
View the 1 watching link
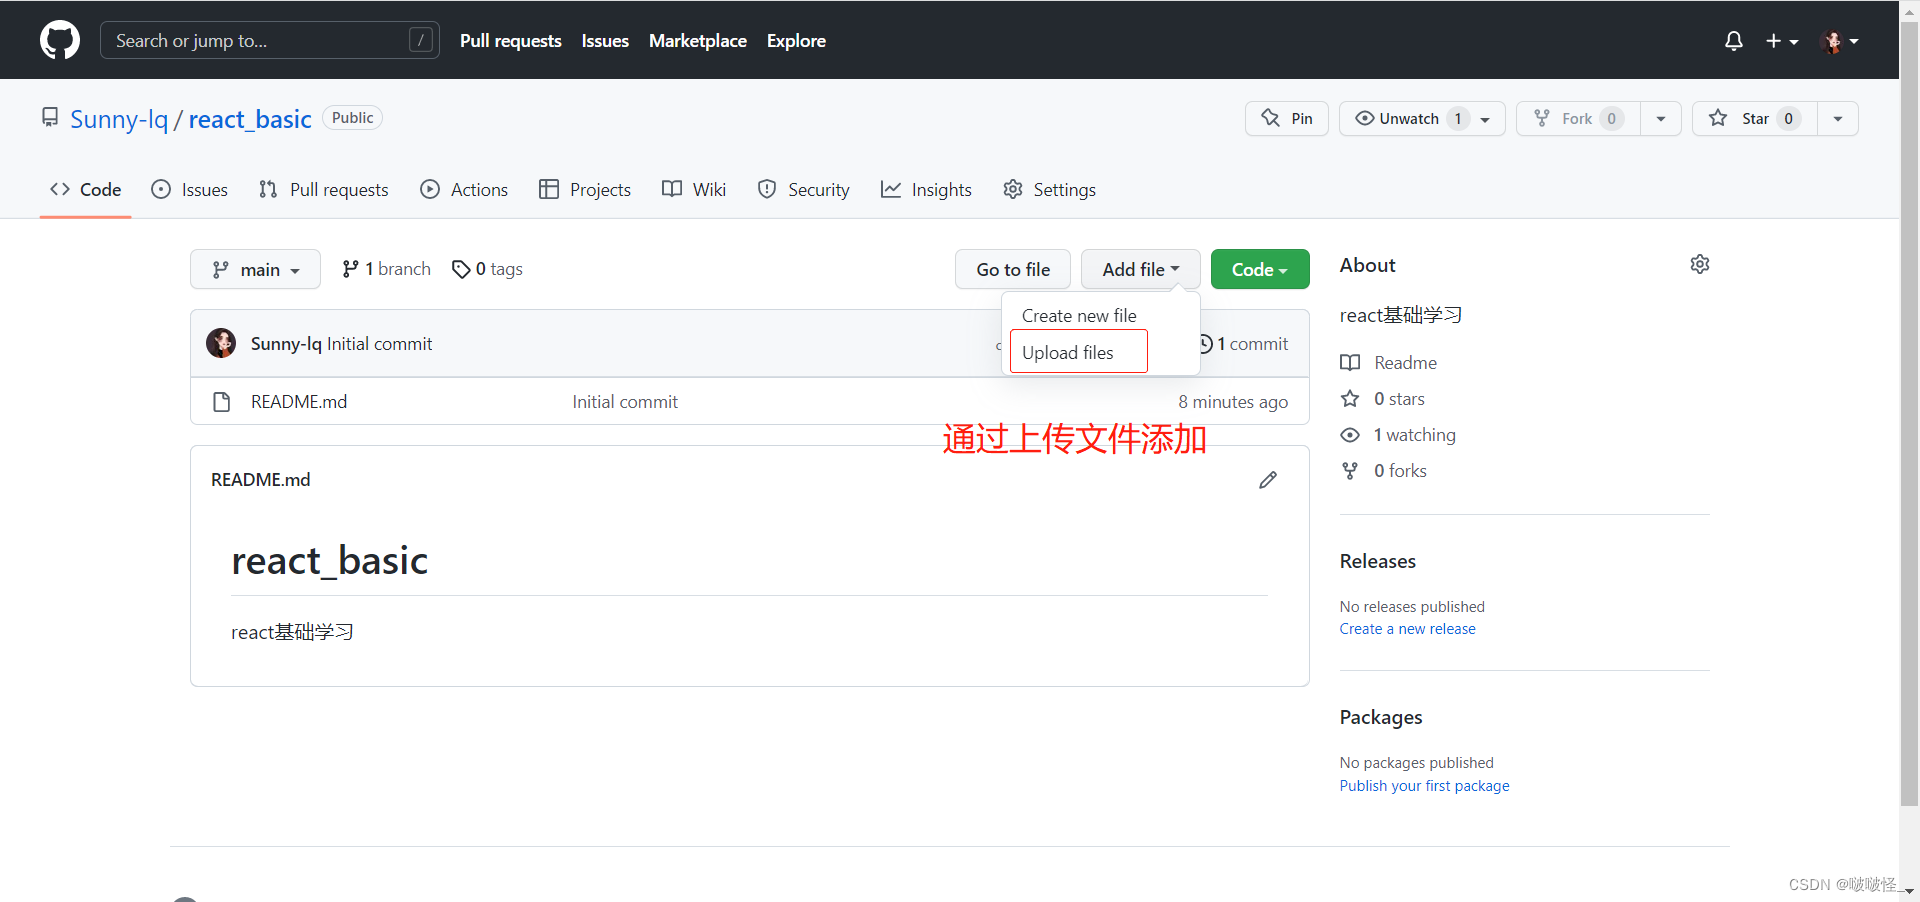coord(1398,435)
